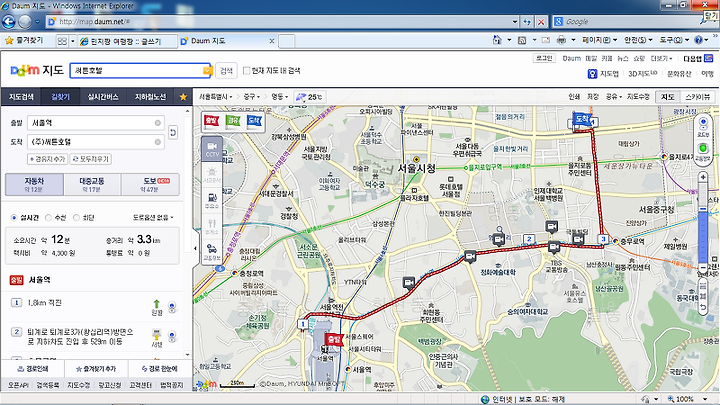Viewport: 720px width, 405px height.
Task: Check the 현재 지도 내 검색 checkbox
Action: [247, 70]
